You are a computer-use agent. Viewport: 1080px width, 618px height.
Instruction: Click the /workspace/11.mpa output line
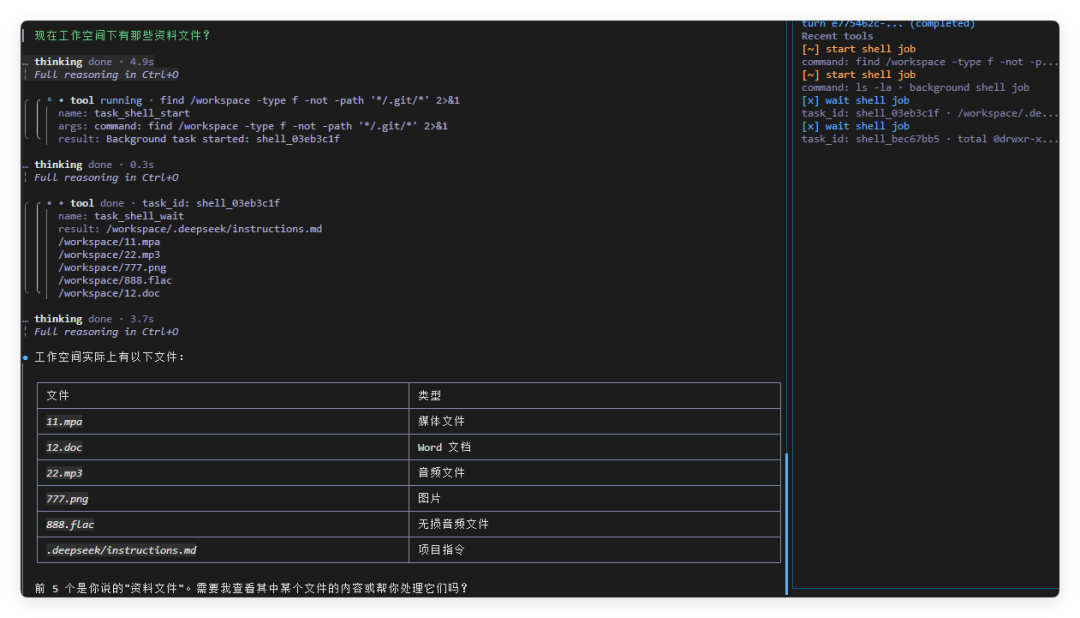(x=109, y=242)
